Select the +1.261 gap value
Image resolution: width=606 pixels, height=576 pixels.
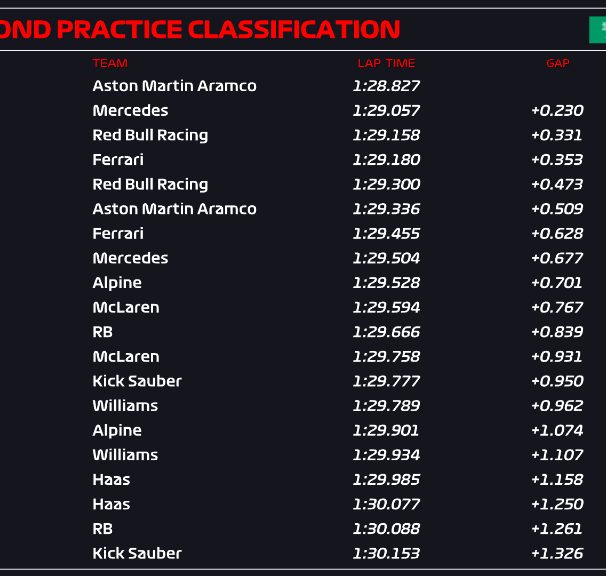click(x=557, y=529)
